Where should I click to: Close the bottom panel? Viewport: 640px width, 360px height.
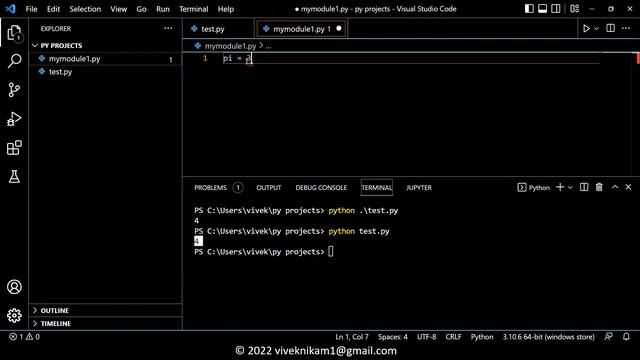click(629, 187)
